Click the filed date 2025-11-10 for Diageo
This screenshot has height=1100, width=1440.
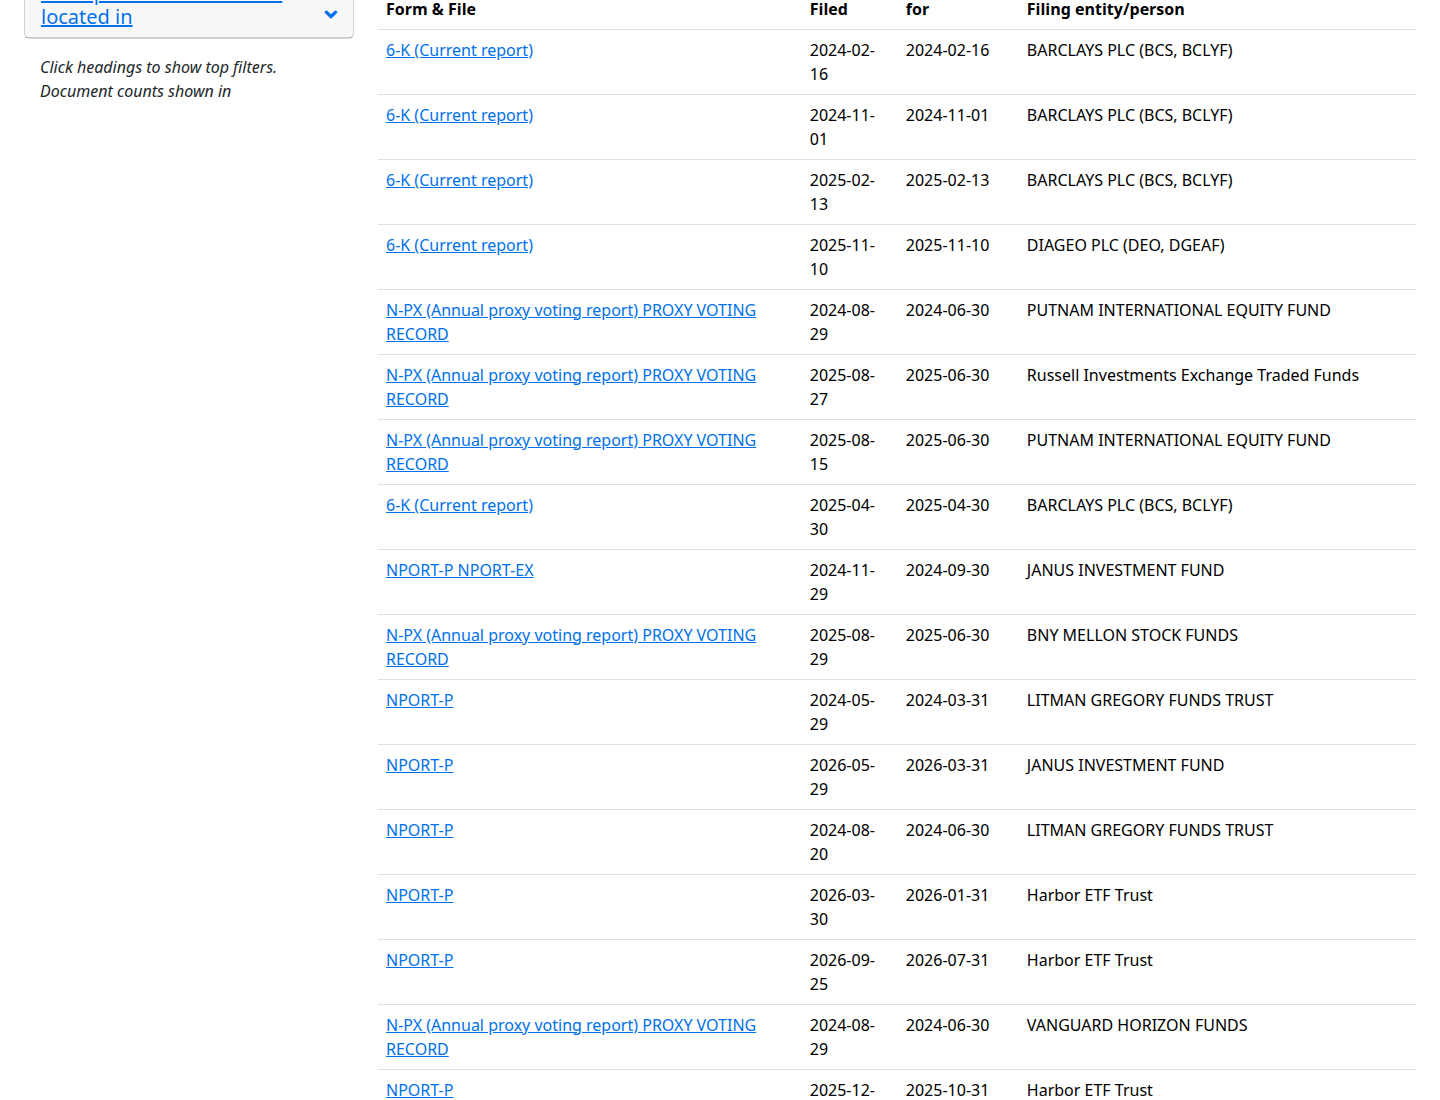(x=842, y=257)
